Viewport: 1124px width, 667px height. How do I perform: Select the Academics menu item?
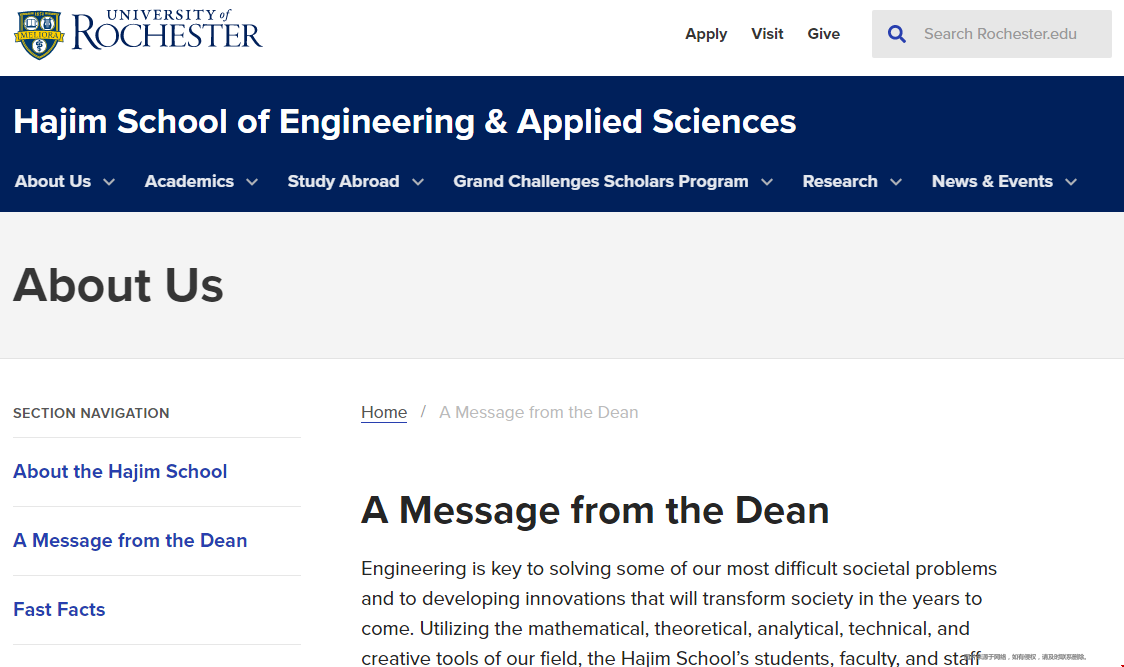coord(189,181)
